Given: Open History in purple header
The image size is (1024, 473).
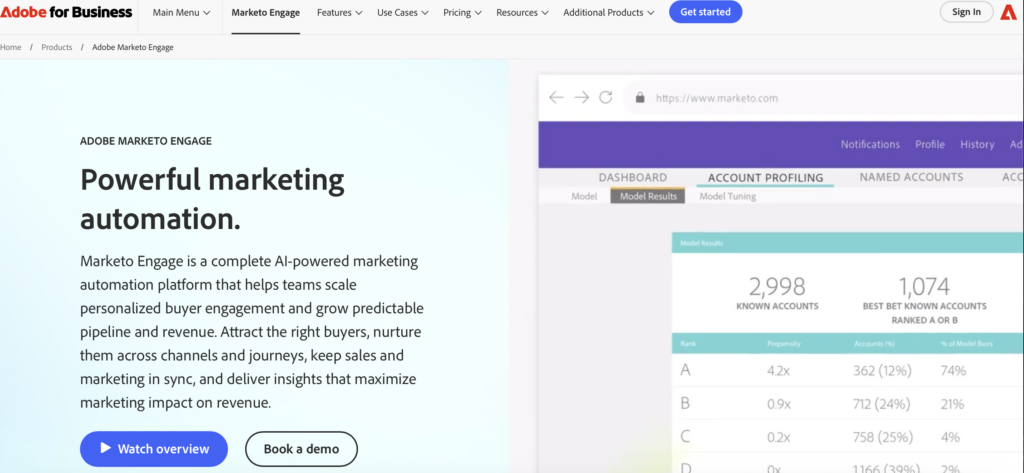Looking at the screenshot, I should click(977, 144).
